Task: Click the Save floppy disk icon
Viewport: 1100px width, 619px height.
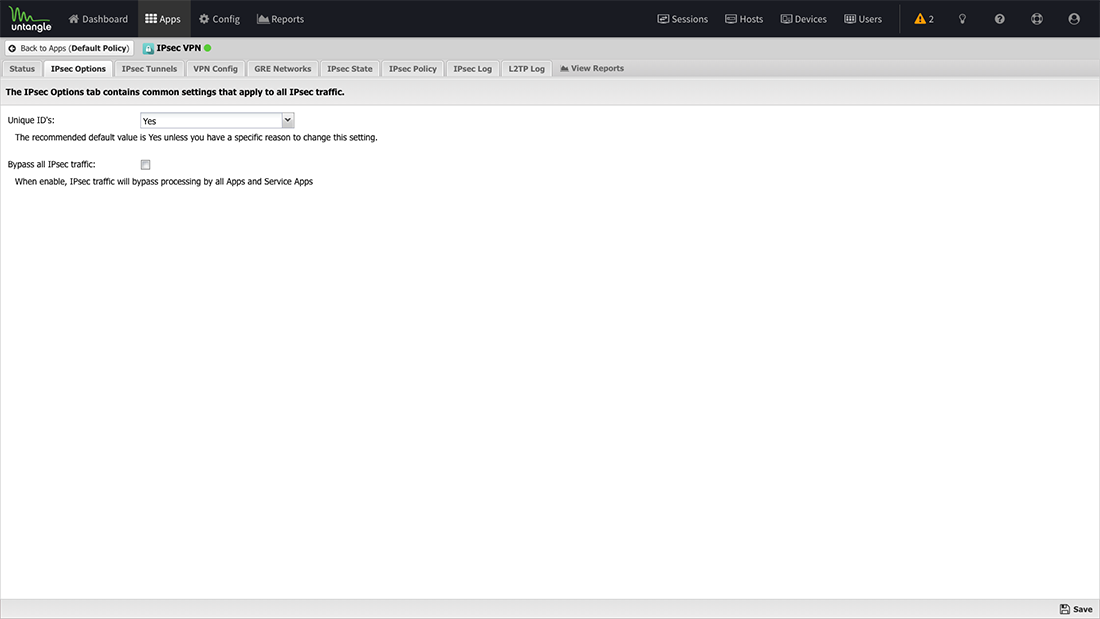Action: tap(1064, 609)
